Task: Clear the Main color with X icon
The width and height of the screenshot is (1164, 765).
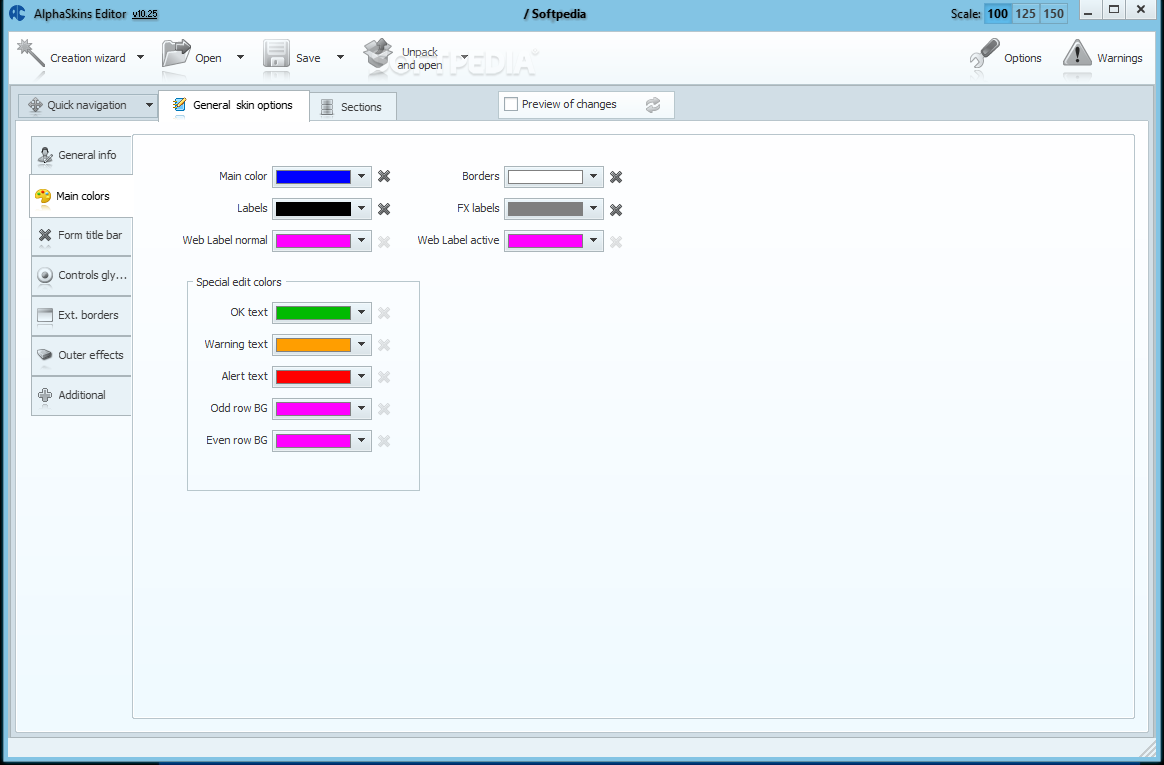Action: [x=384, y=177]
